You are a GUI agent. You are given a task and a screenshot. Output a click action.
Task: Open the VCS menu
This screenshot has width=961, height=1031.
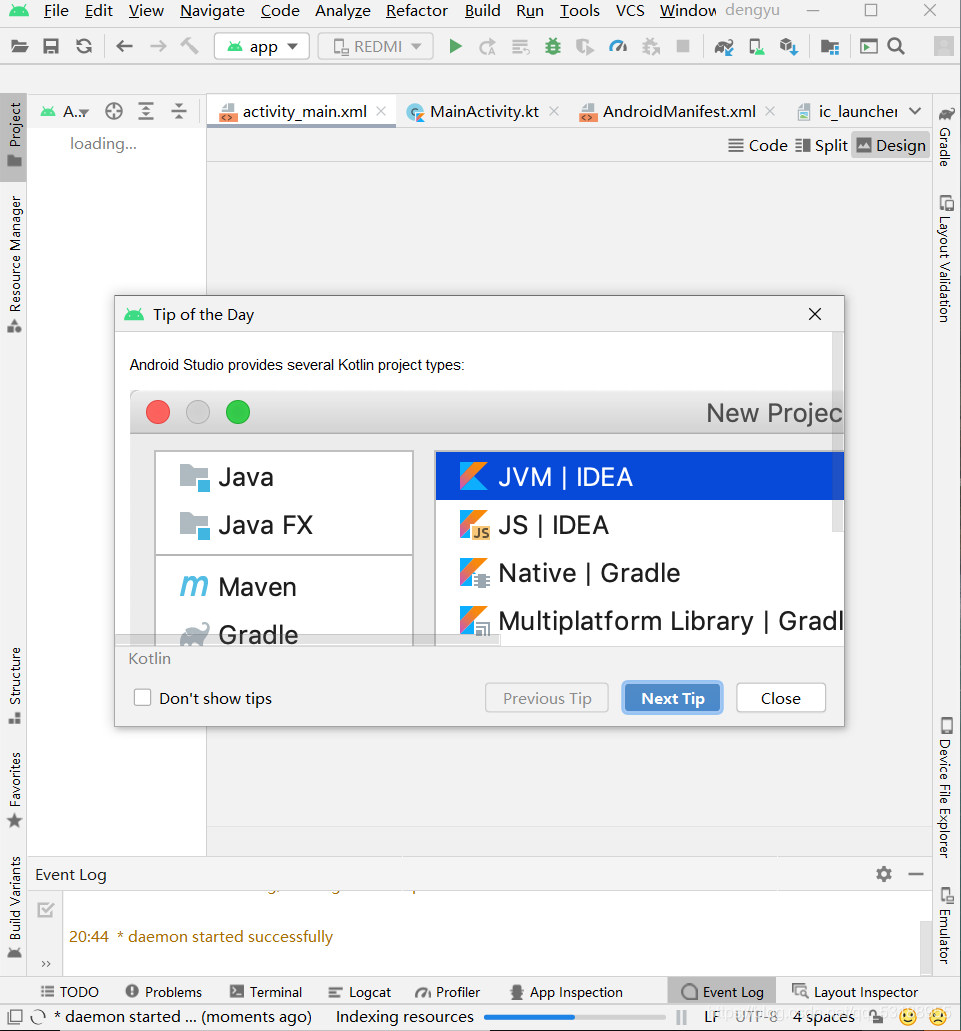click(630, 11)
